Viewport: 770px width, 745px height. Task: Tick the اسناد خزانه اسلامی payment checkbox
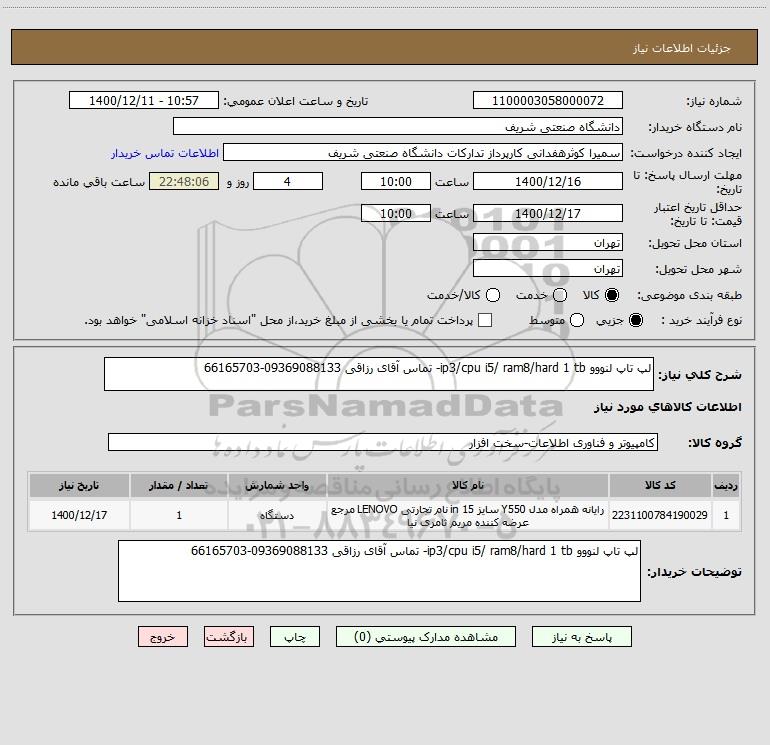tap(485, 320)
